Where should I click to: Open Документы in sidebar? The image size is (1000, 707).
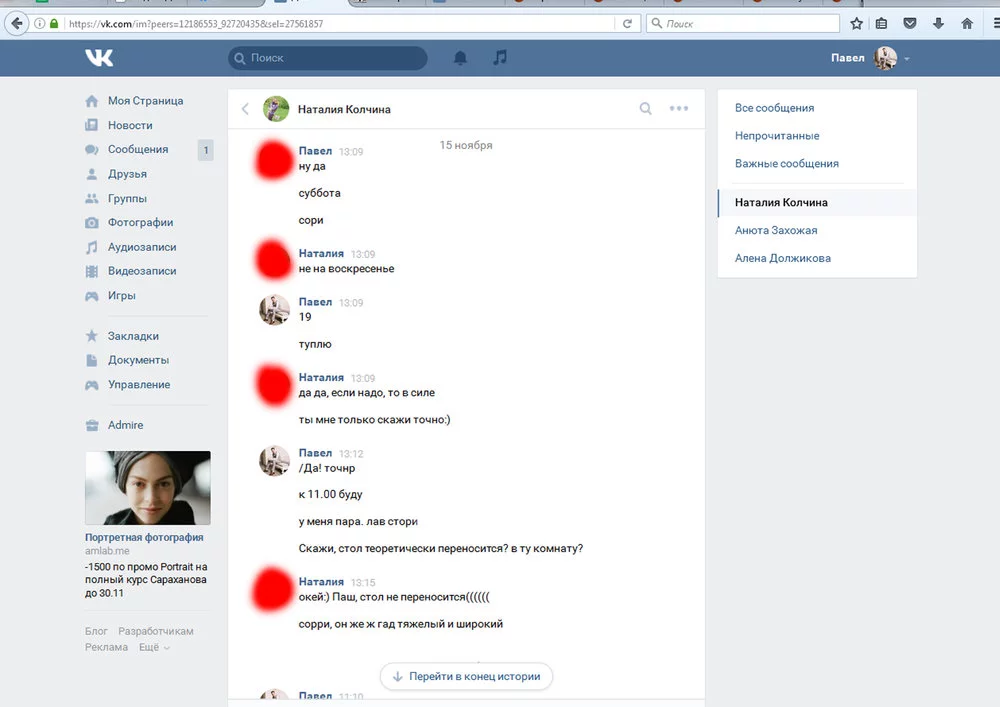pyautogui.click(x=138, y=360)
